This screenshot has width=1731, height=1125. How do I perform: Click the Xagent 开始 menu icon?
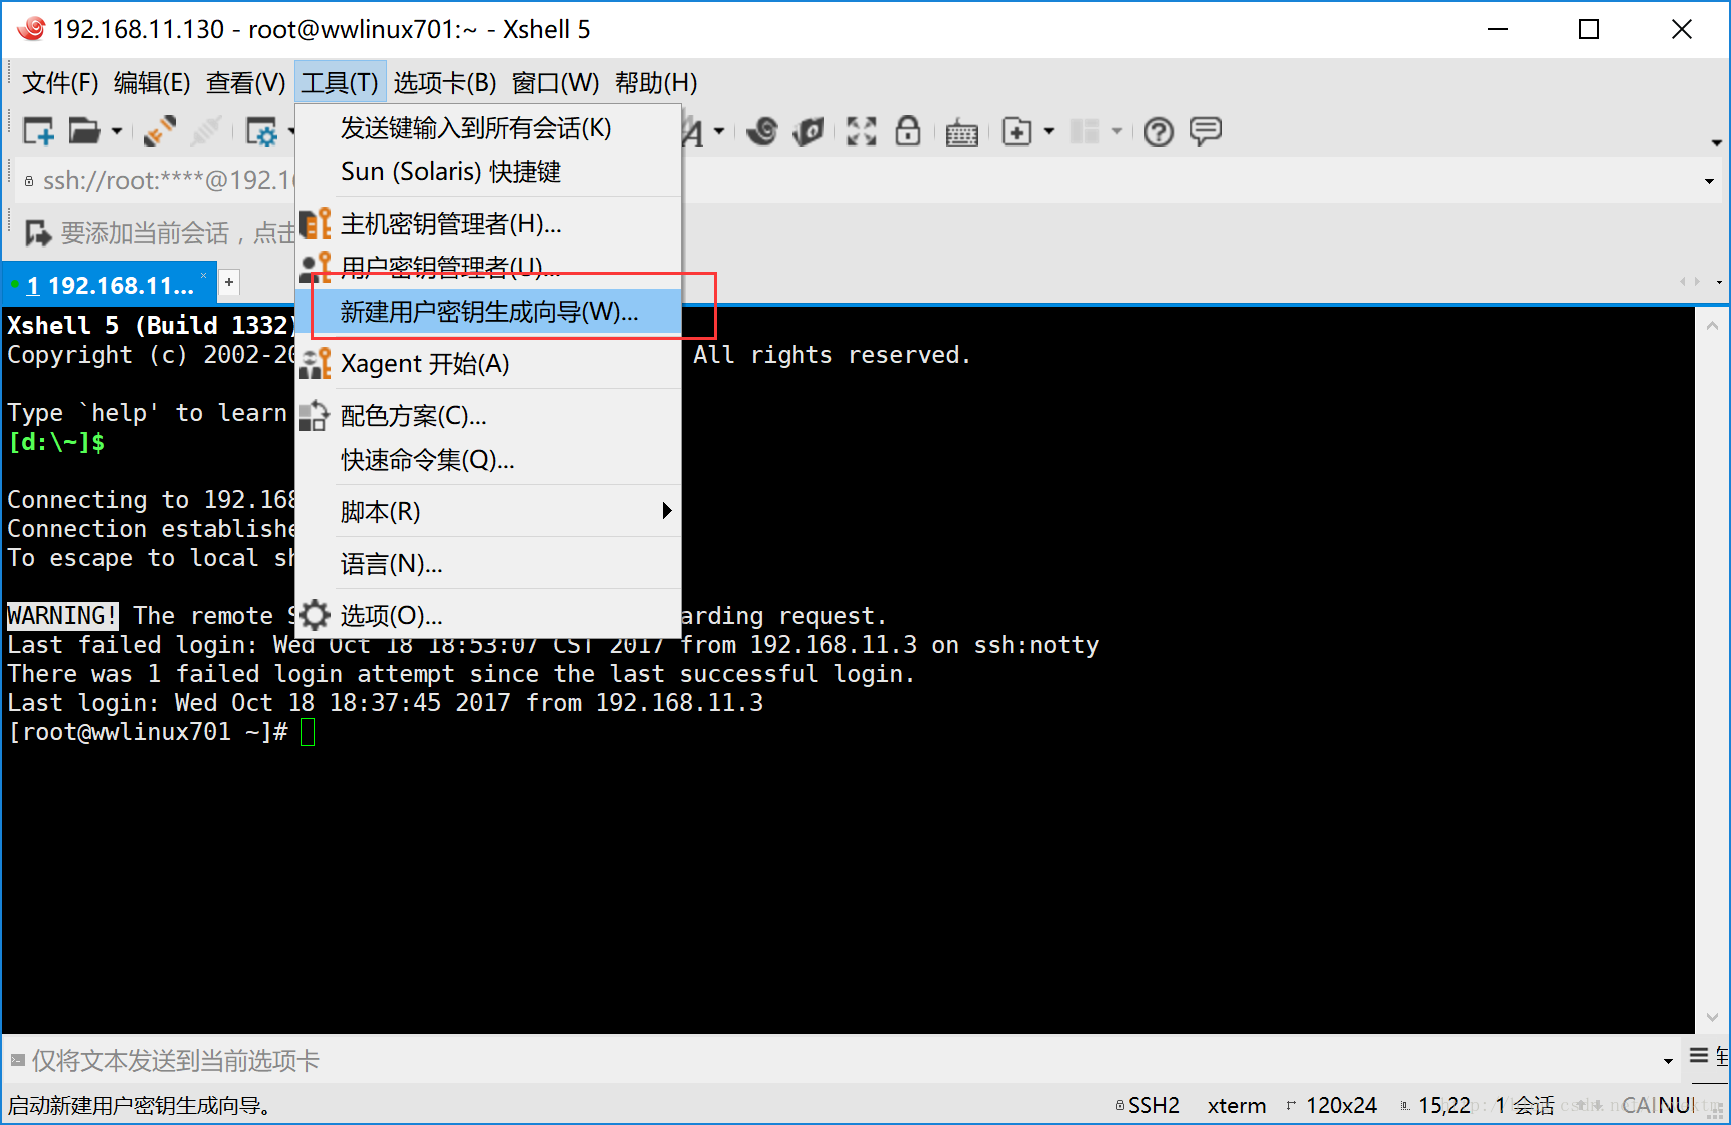click(x=315, y=363)
